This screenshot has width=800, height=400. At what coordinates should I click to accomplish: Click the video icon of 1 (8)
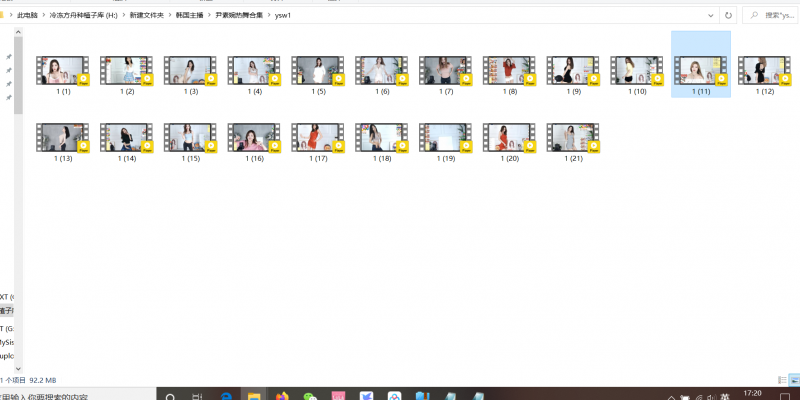[x=510, y=71]
